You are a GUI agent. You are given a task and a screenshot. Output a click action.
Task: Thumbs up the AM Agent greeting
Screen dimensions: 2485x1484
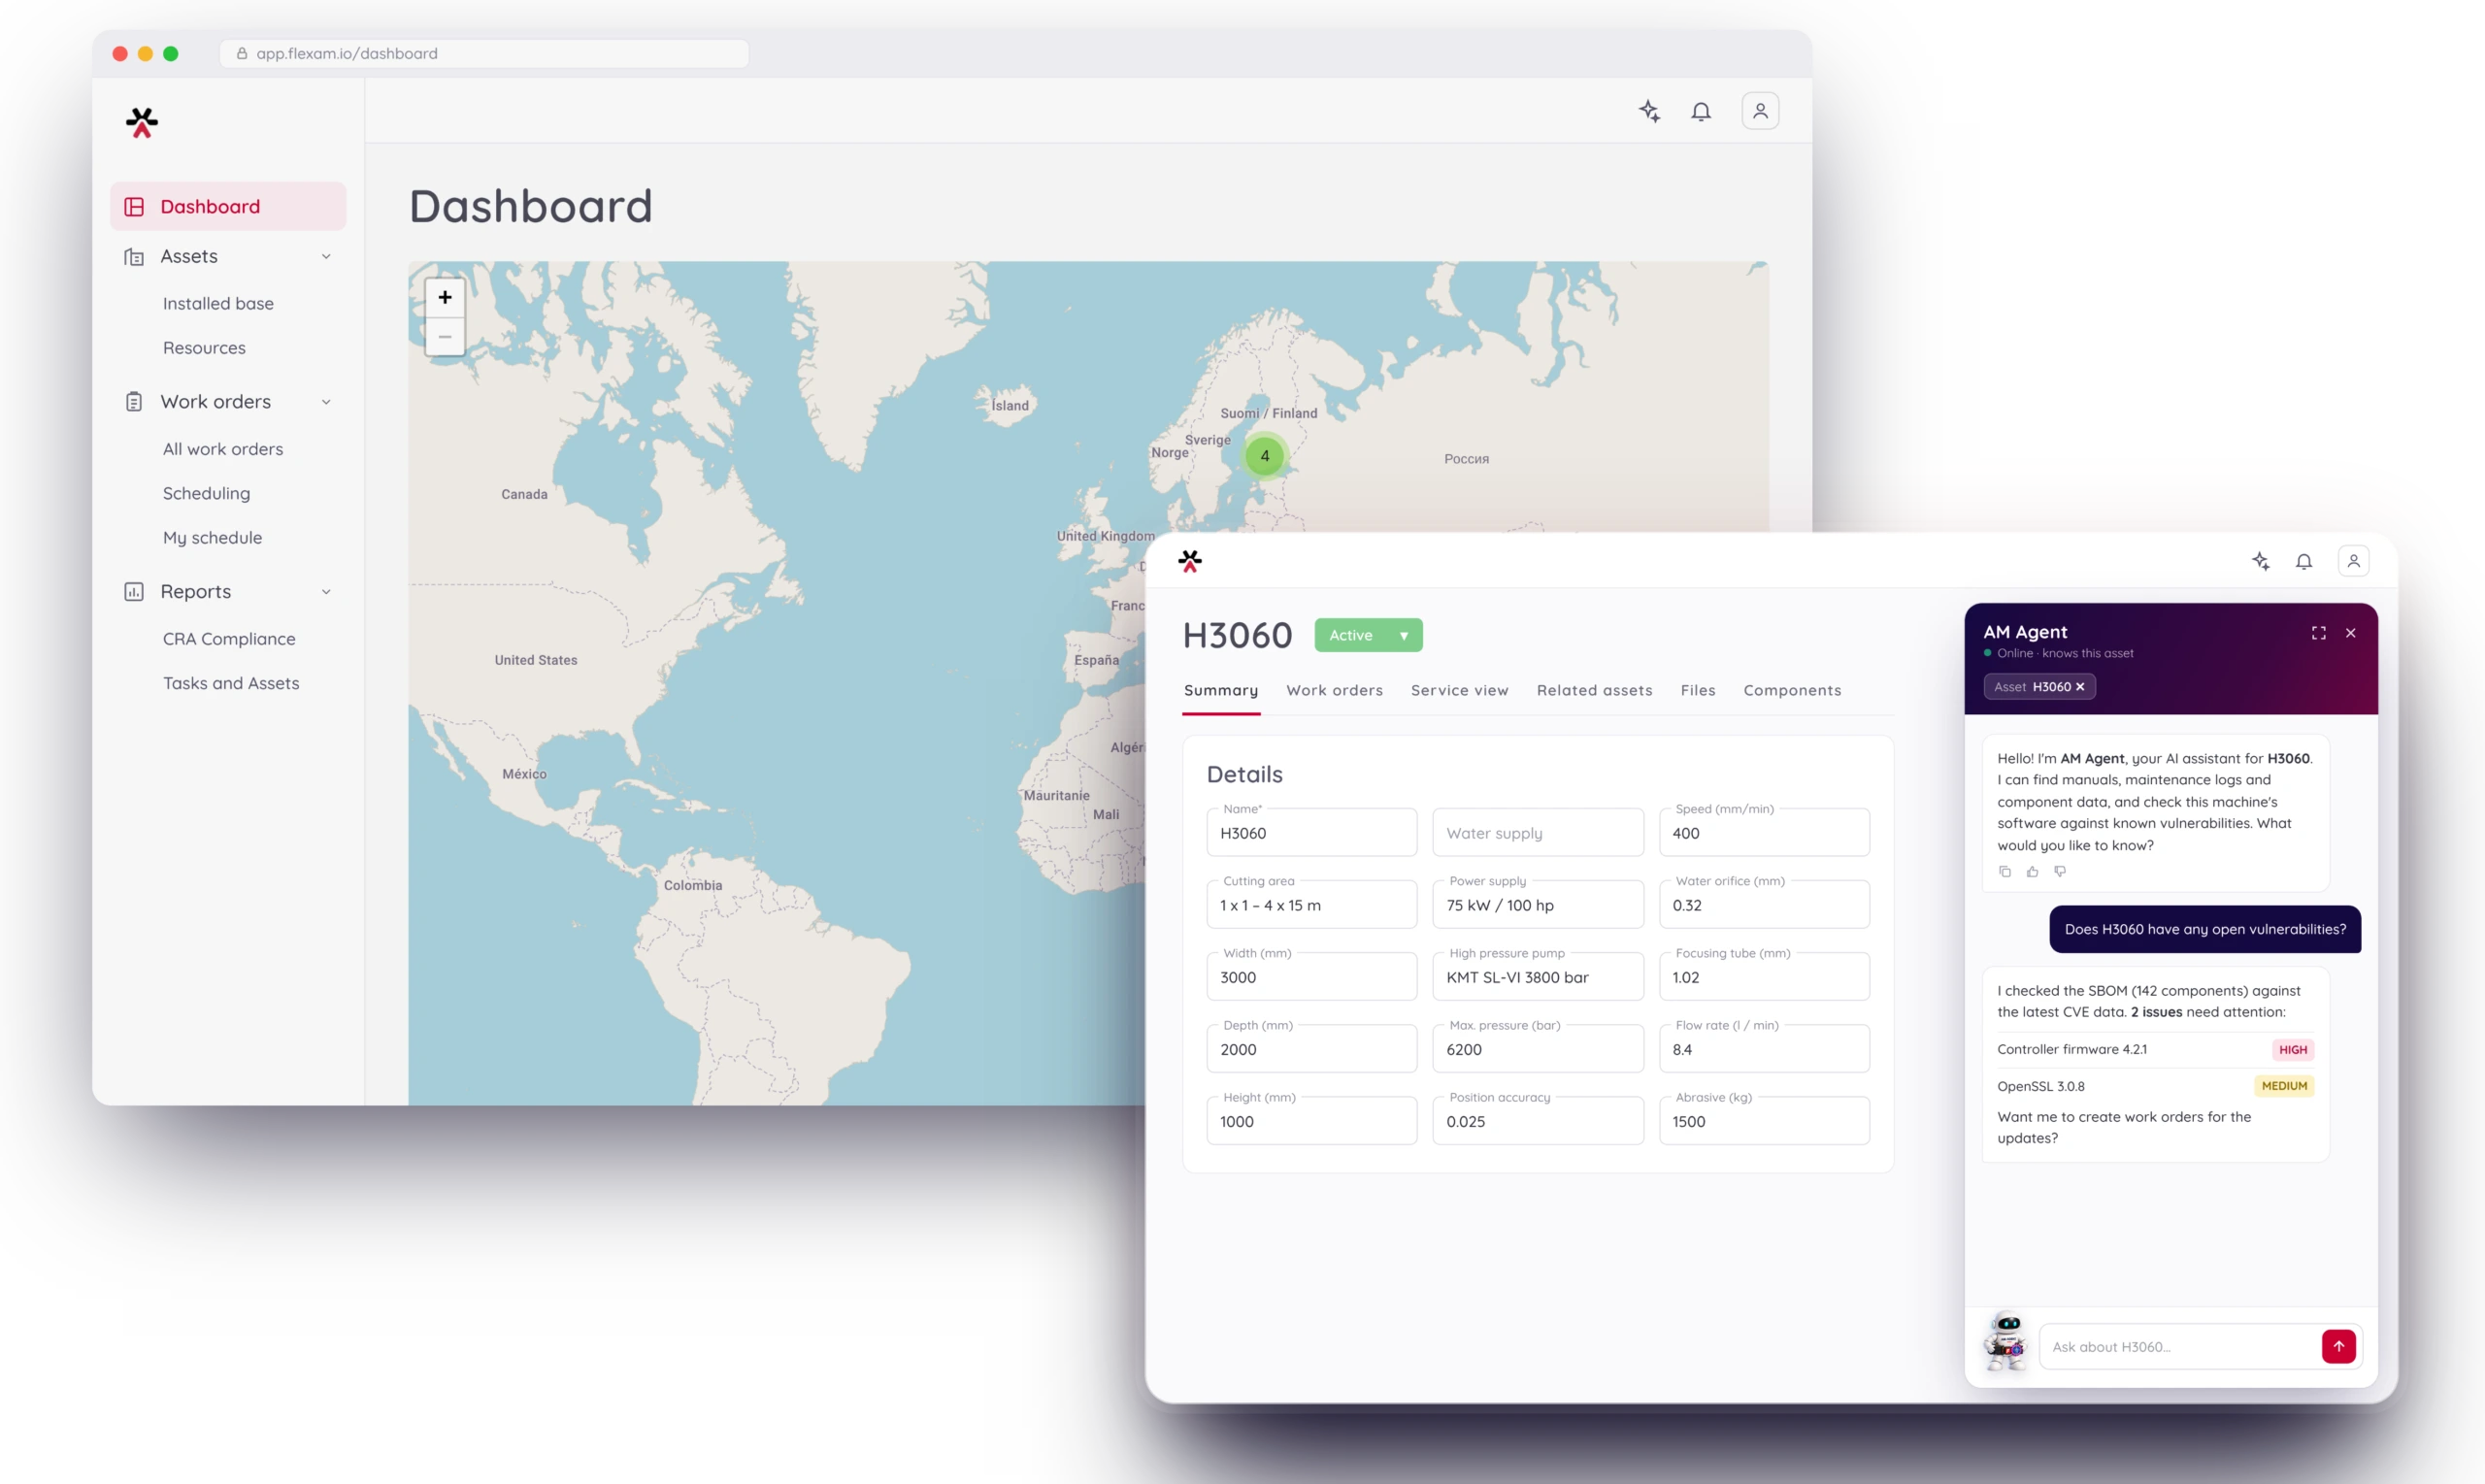[x=2032, y=871]
